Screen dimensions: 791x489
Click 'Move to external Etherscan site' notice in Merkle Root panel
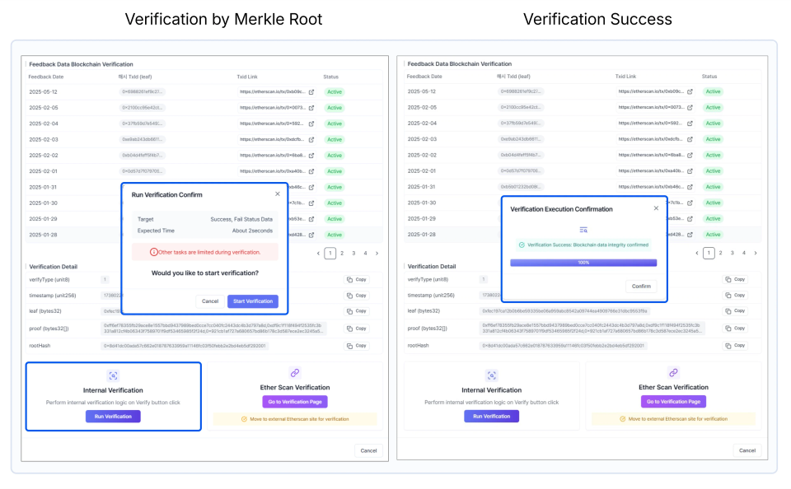pyautogui.click(x=295, y=419)
